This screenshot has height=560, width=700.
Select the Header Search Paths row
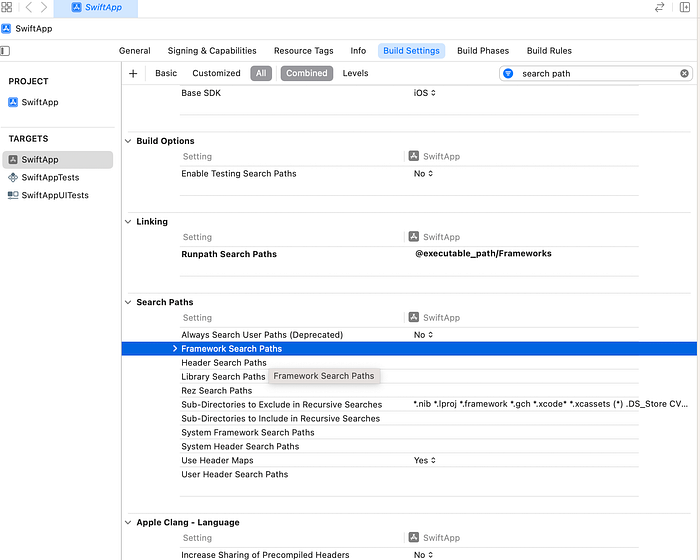(224, 363)
